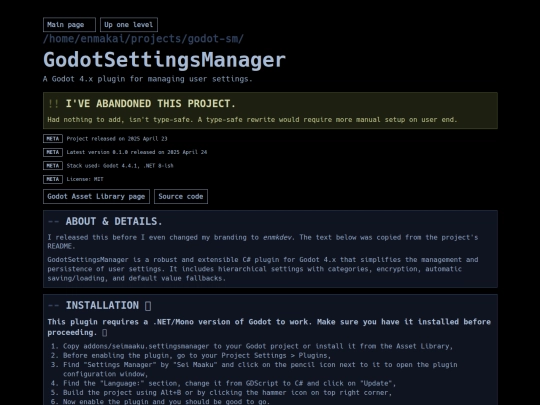Image resolution: width=540 pixels, height=405 pixels.
Task: Click the META badge beside Project released
Action: coord(53,139)
